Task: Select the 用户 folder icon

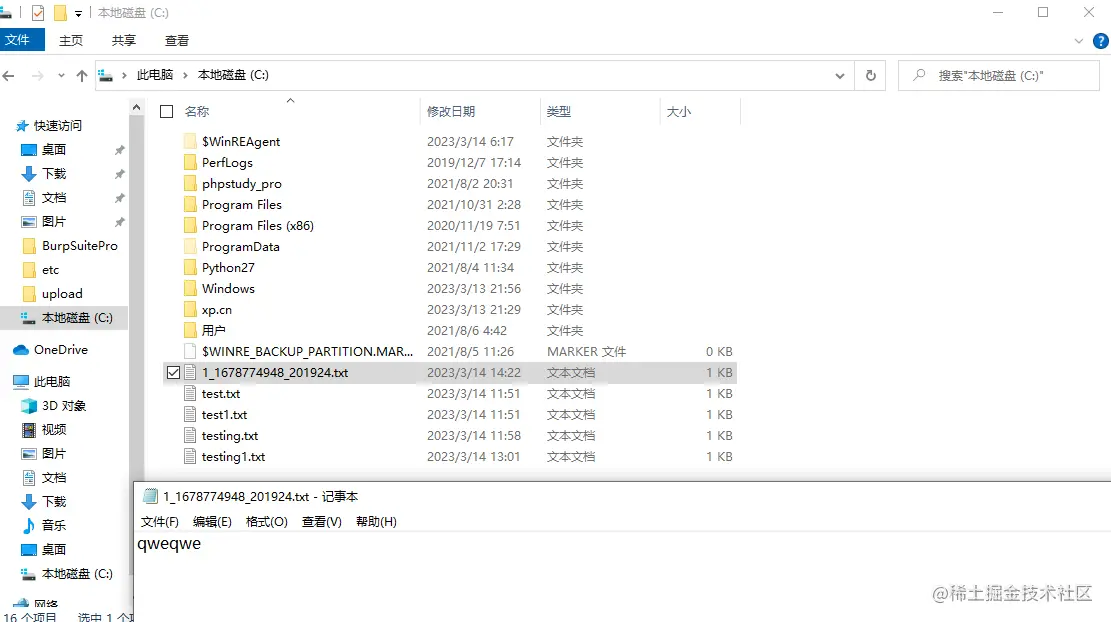Action: click(190, 331)
